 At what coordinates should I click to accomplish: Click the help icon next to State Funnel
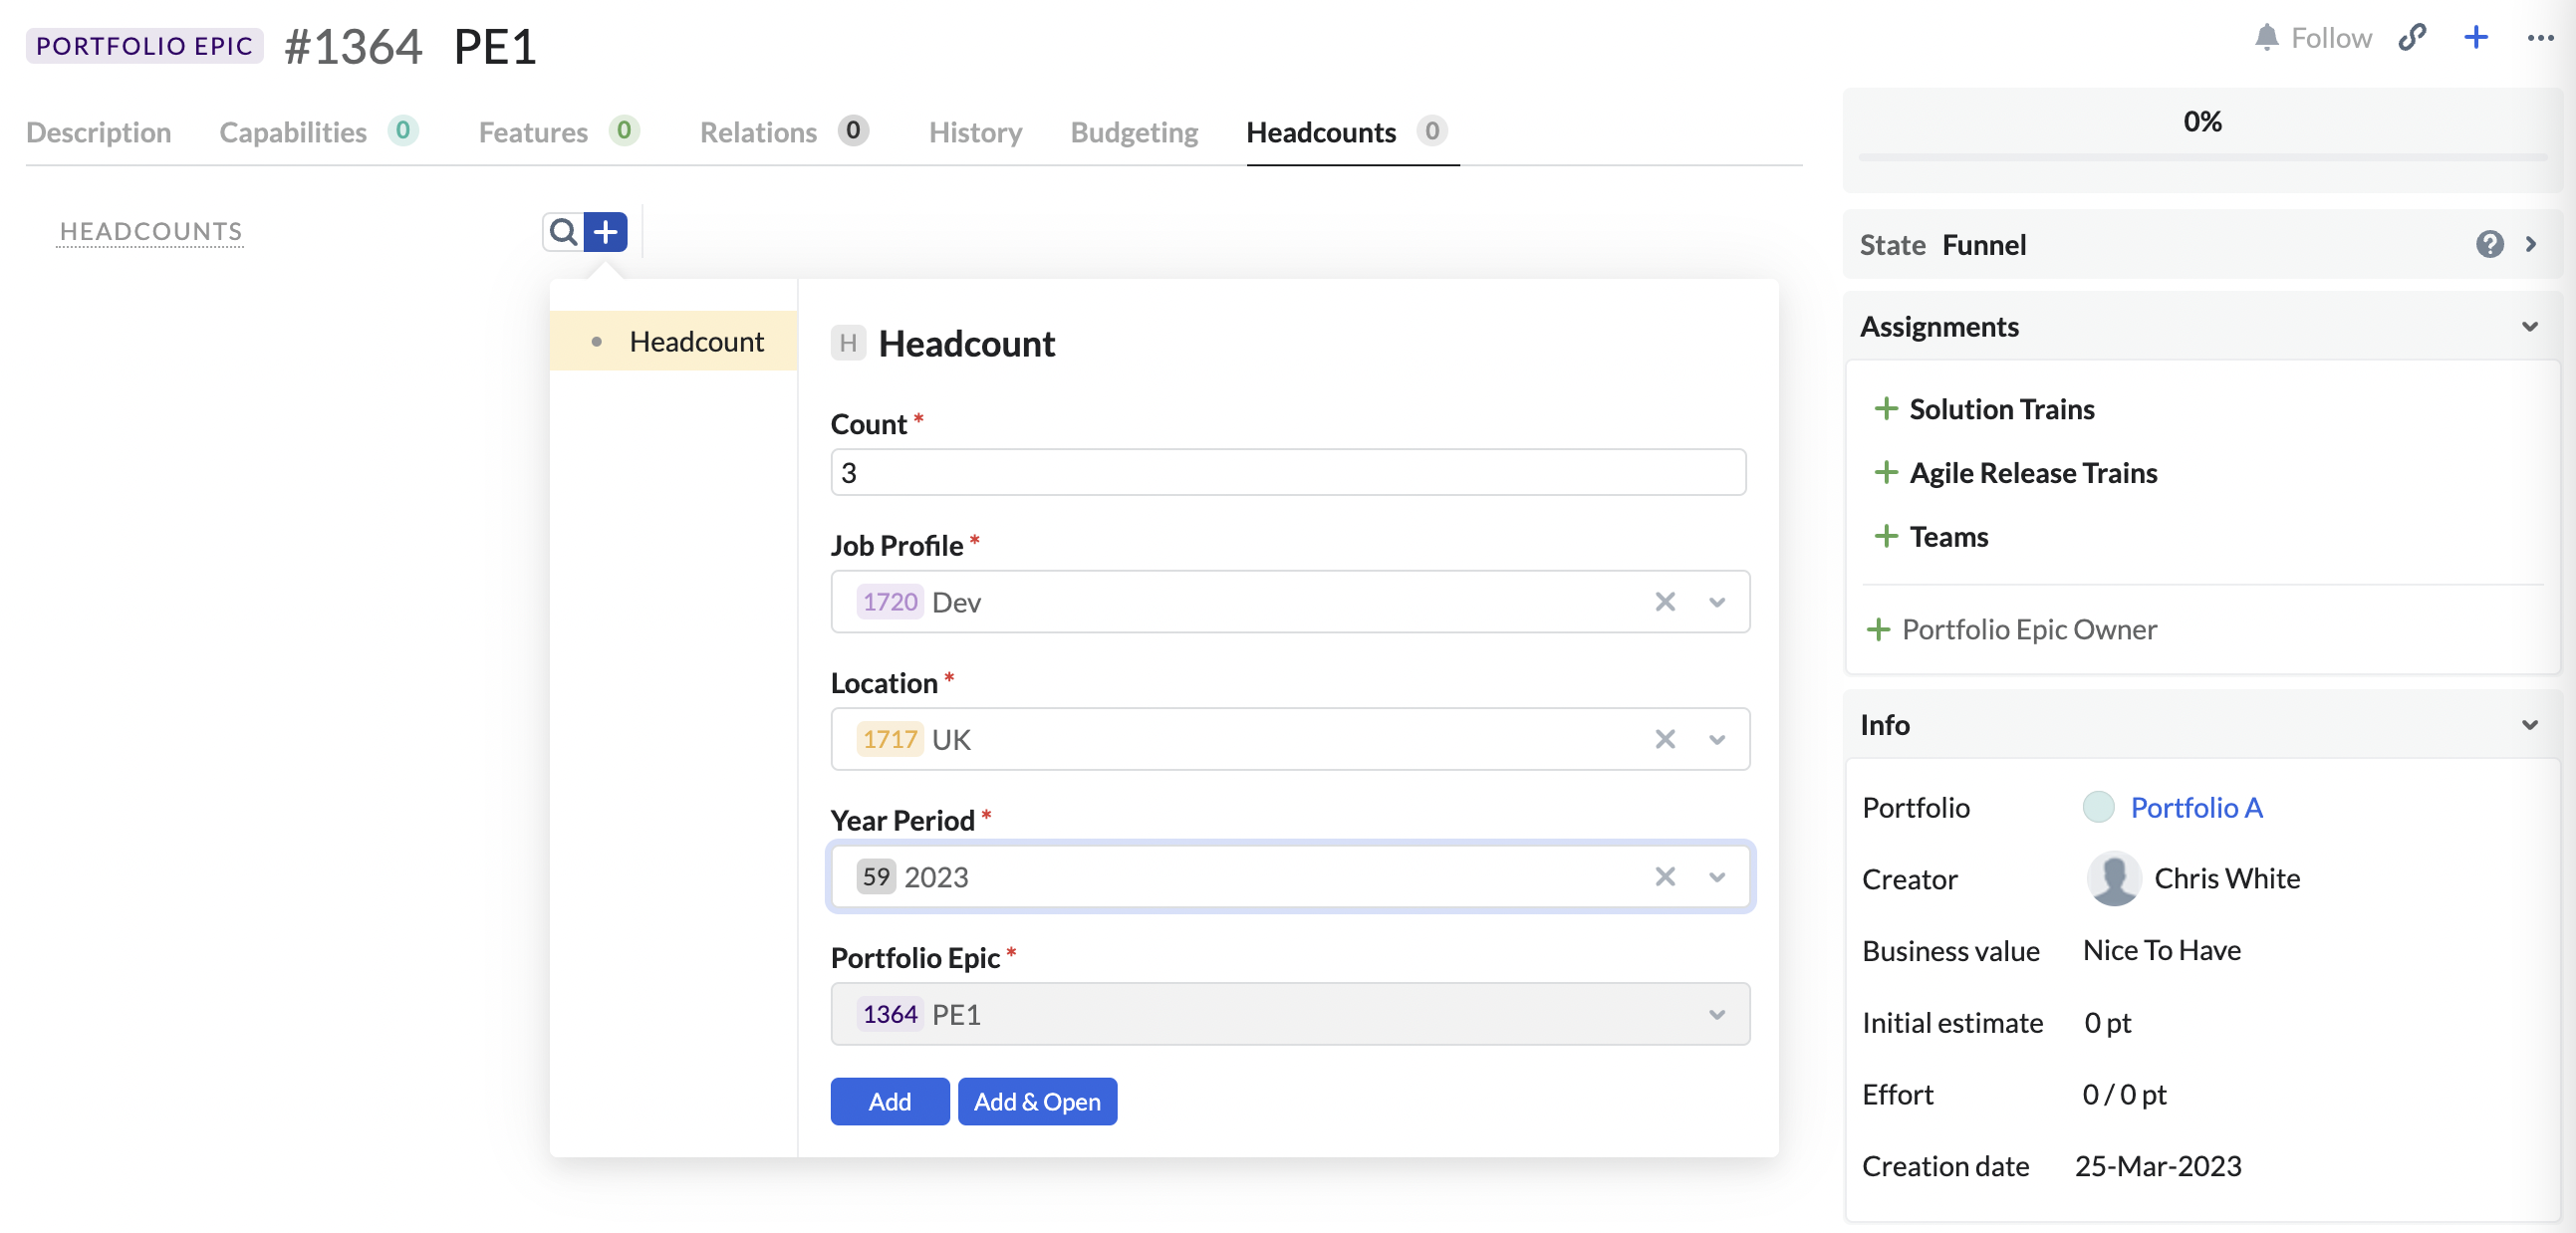click(x=2489, y=244)
